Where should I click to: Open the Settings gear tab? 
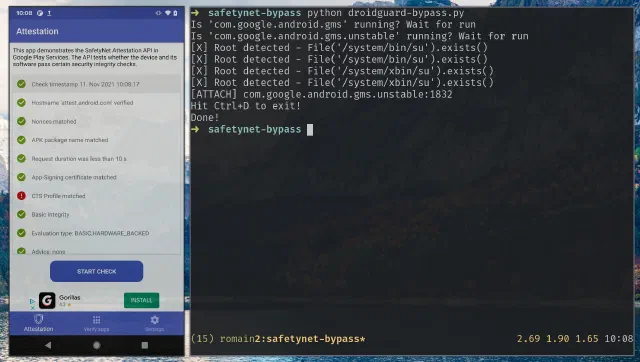[x=154, y=323]
